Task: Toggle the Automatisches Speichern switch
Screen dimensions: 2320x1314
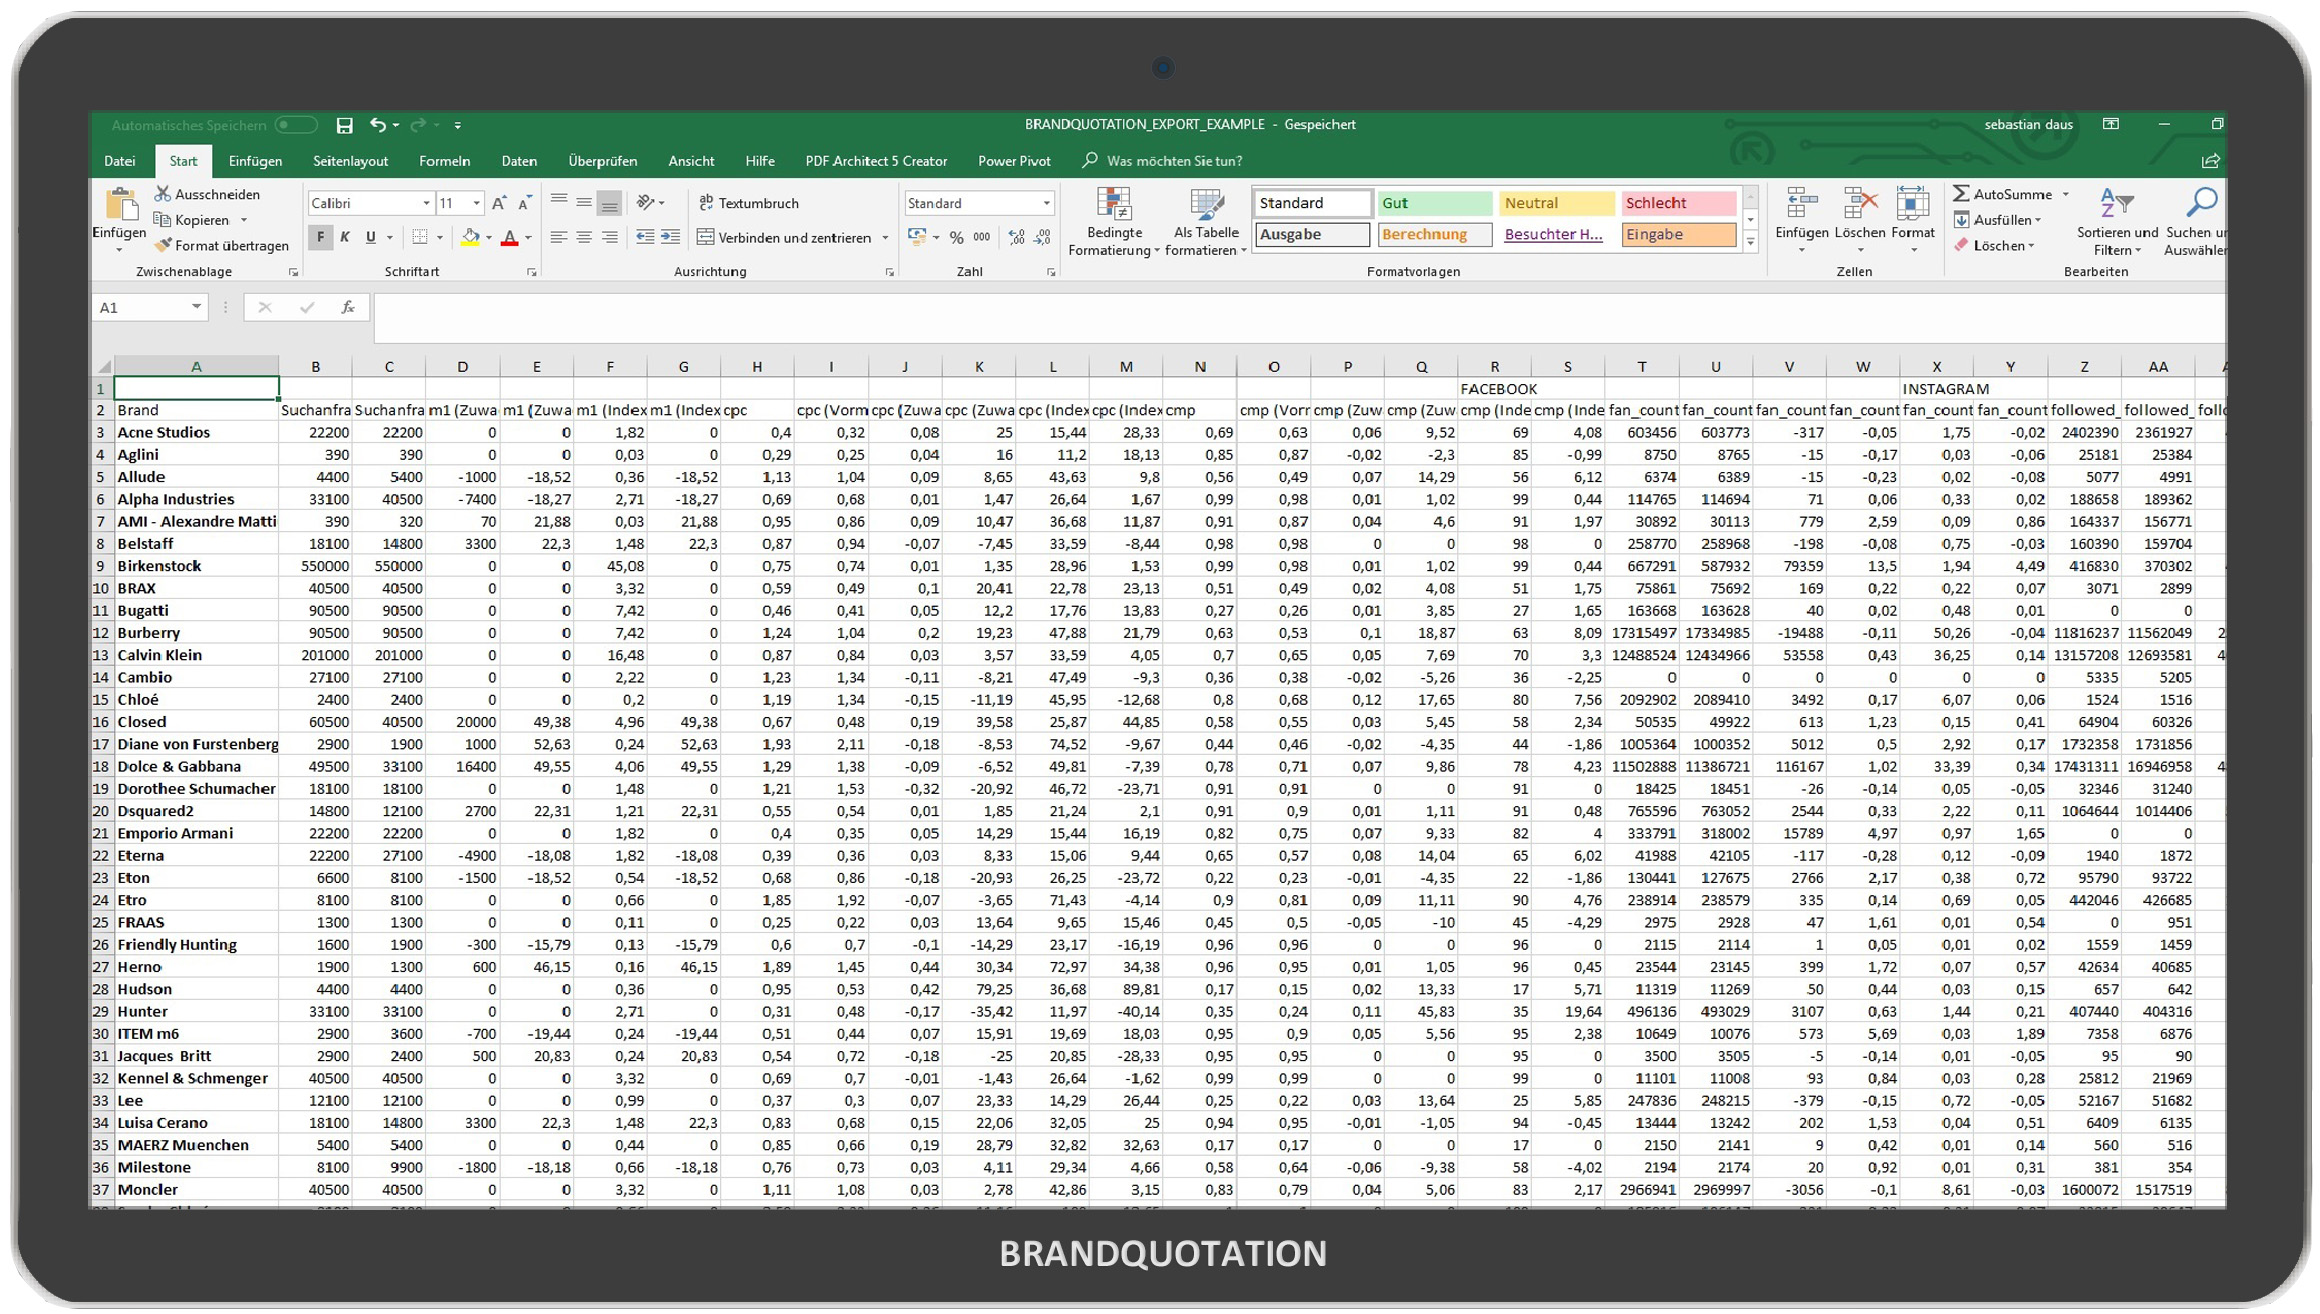Action: 296,125
